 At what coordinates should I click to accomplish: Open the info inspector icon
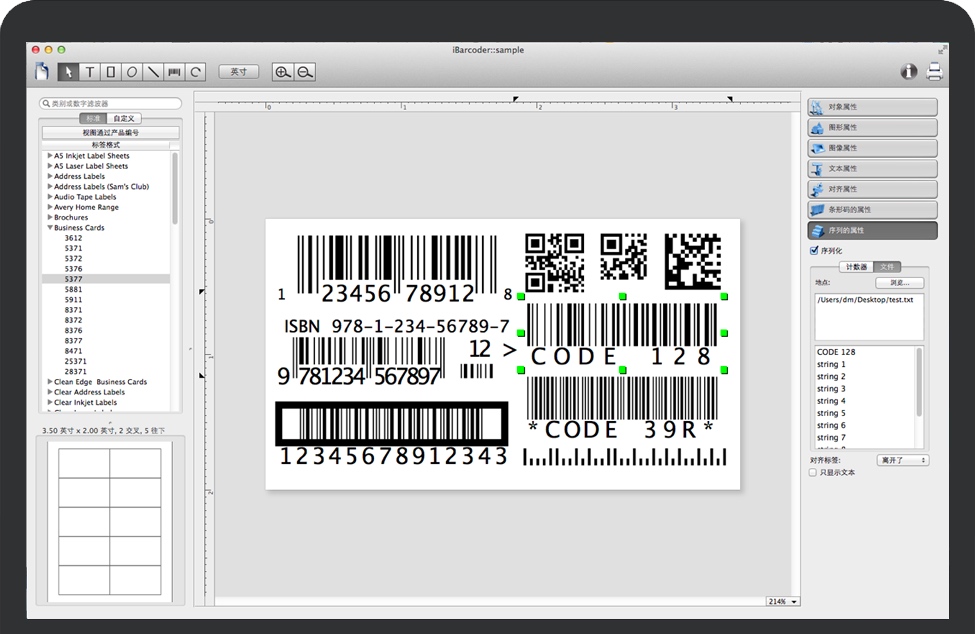click(909, 71)
